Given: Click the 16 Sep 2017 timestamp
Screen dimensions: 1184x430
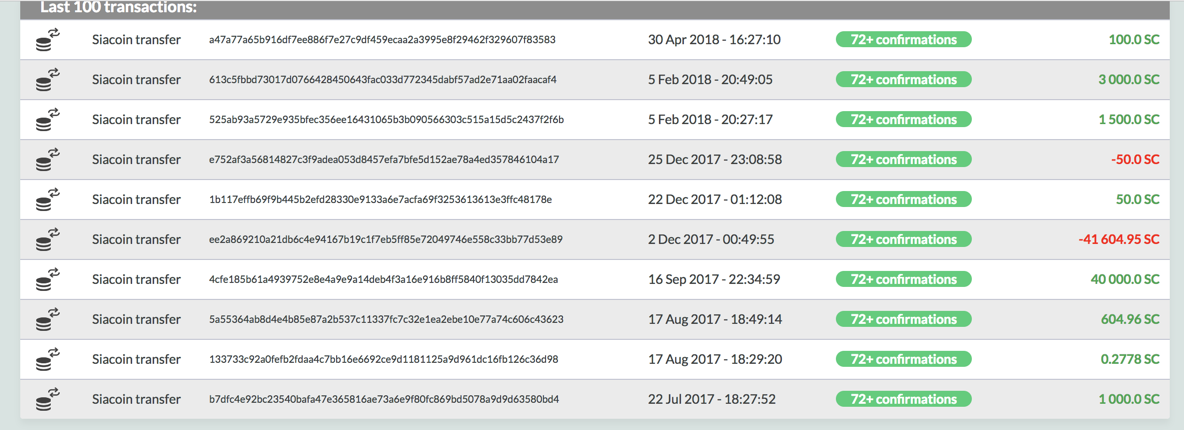Looking at the screenshot, I should pyautogui.click(x=714, y=280).
